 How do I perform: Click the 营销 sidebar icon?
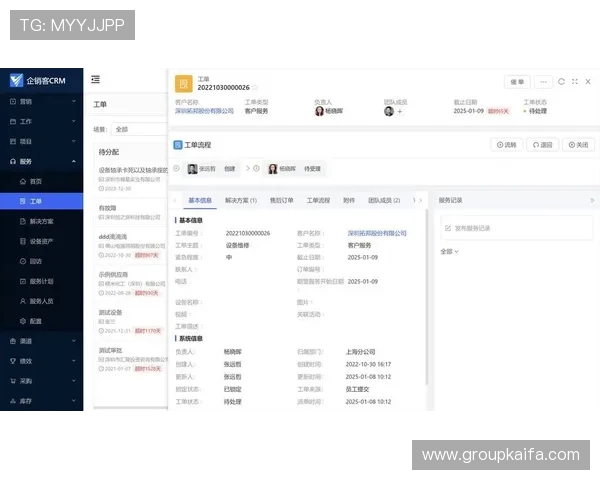click(x=13, y=101)
